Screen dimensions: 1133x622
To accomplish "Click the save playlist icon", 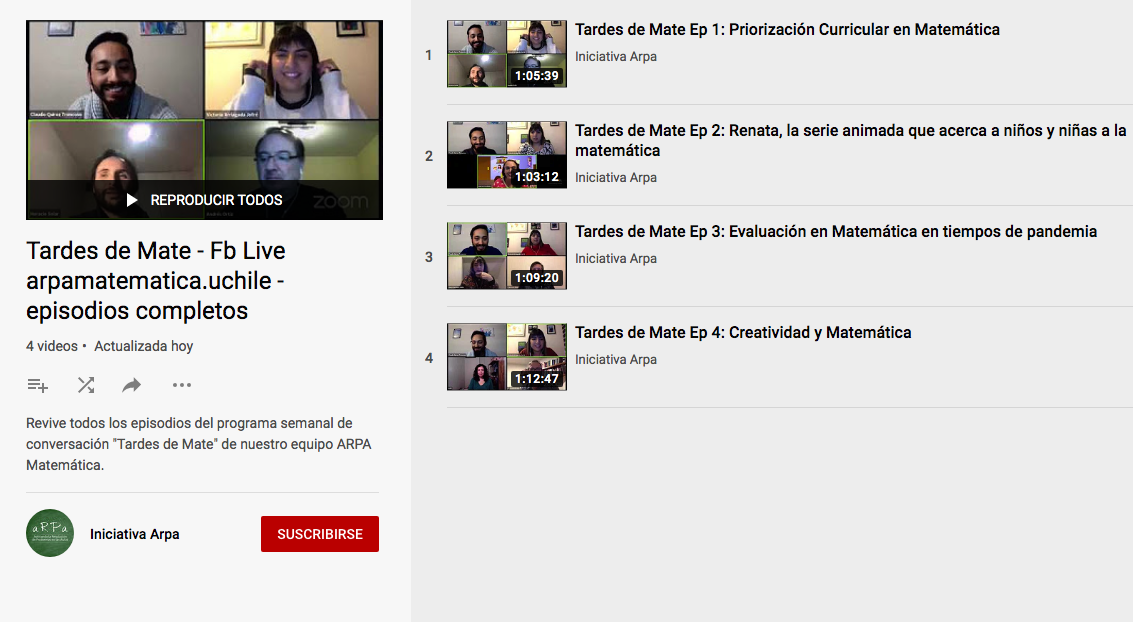I will (38, 385).
